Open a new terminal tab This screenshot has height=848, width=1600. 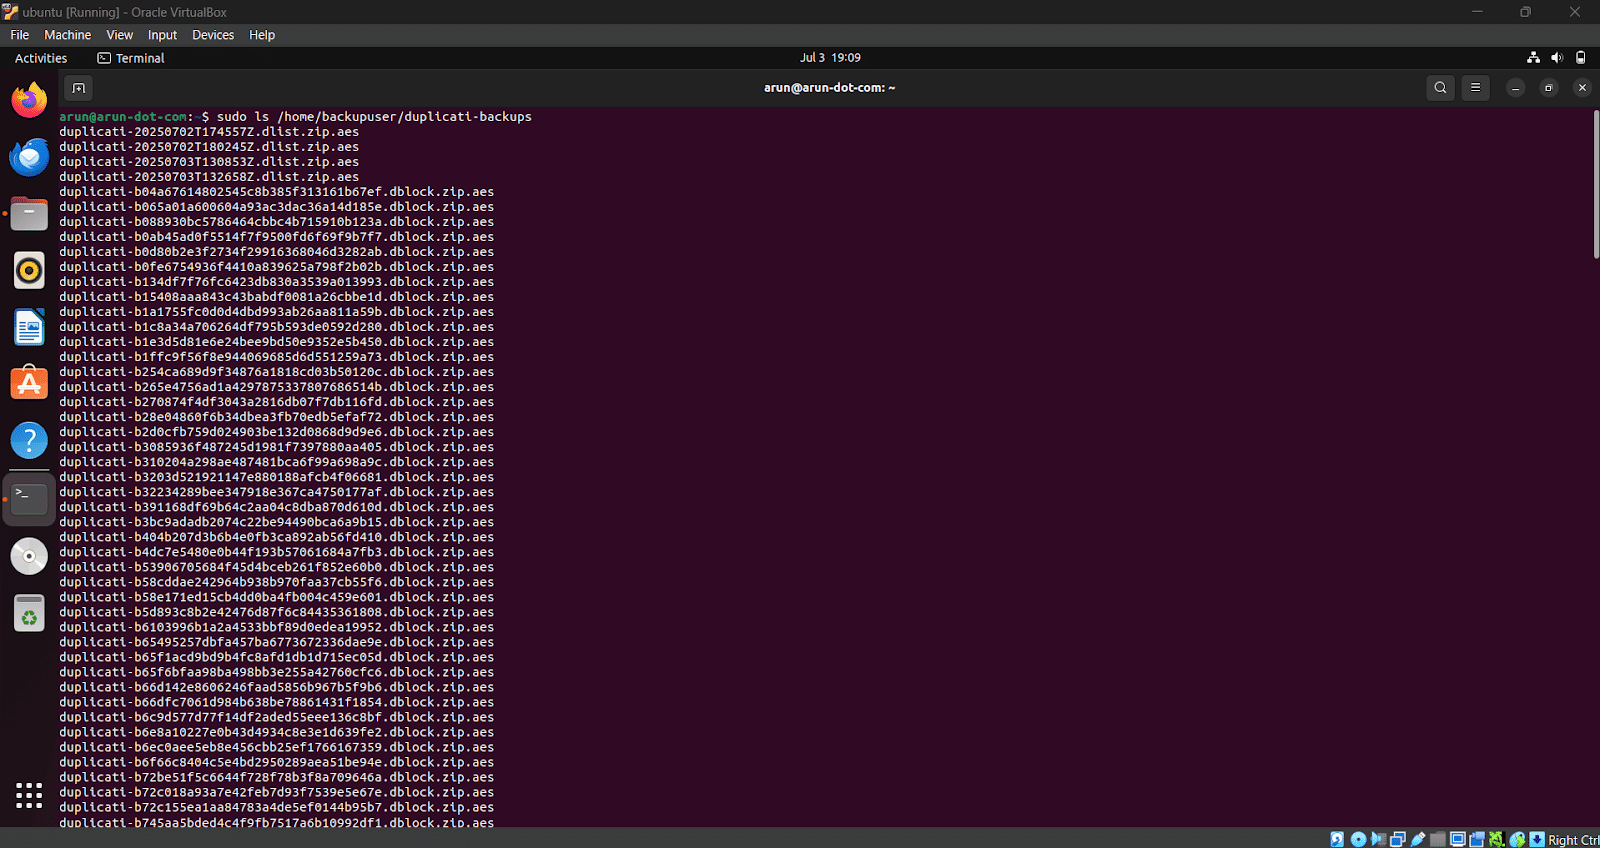pos(79,88)
